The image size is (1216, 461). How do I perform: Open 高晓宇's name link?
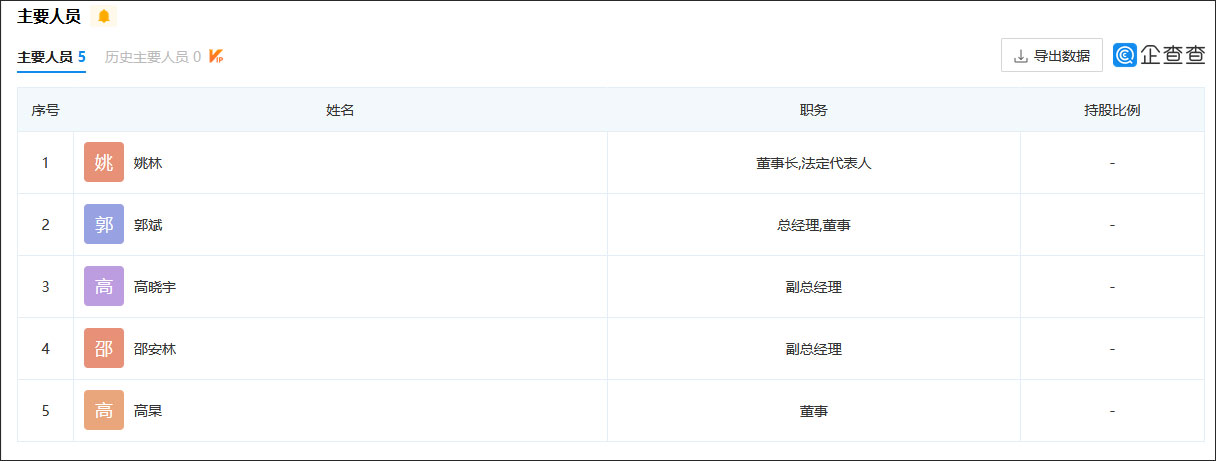click(155, 287)
